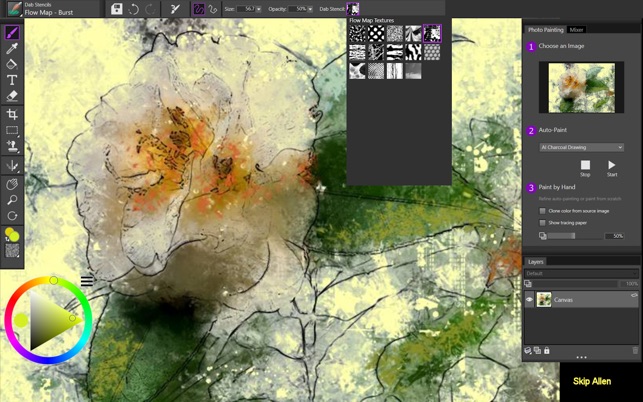The width and height of the screenshot is (643, 402).
Task: Select the Crop tool
Action: coord(12,115)
